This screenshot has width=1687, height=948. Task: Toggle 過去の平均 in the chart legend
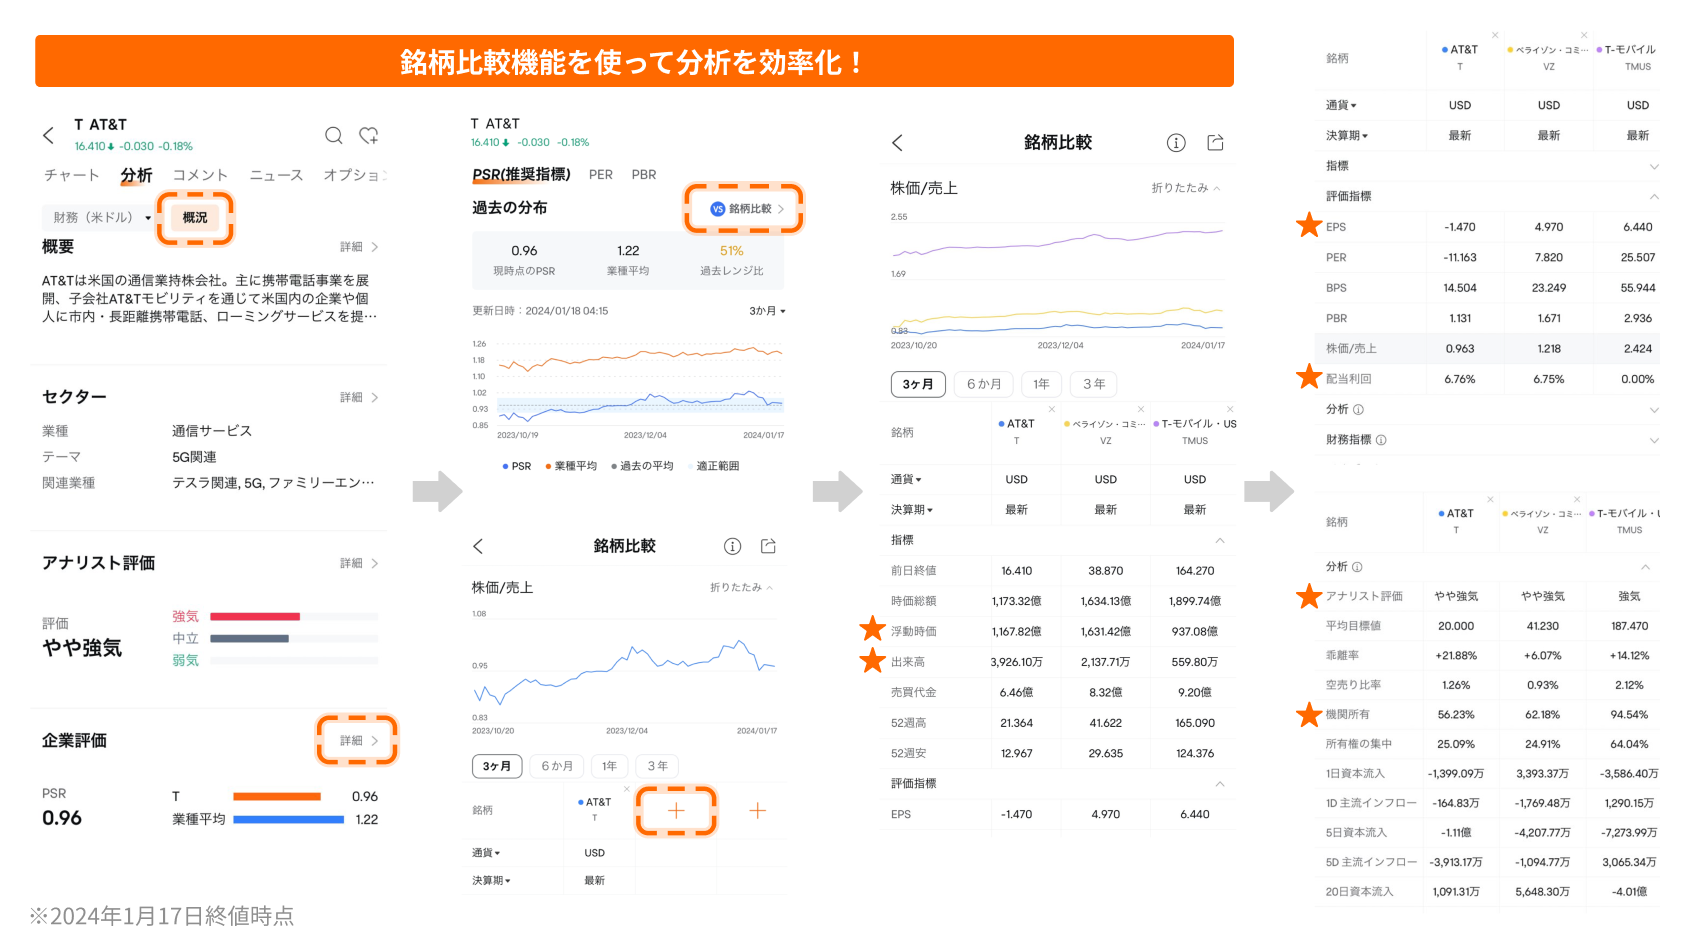tap(642, 466)
